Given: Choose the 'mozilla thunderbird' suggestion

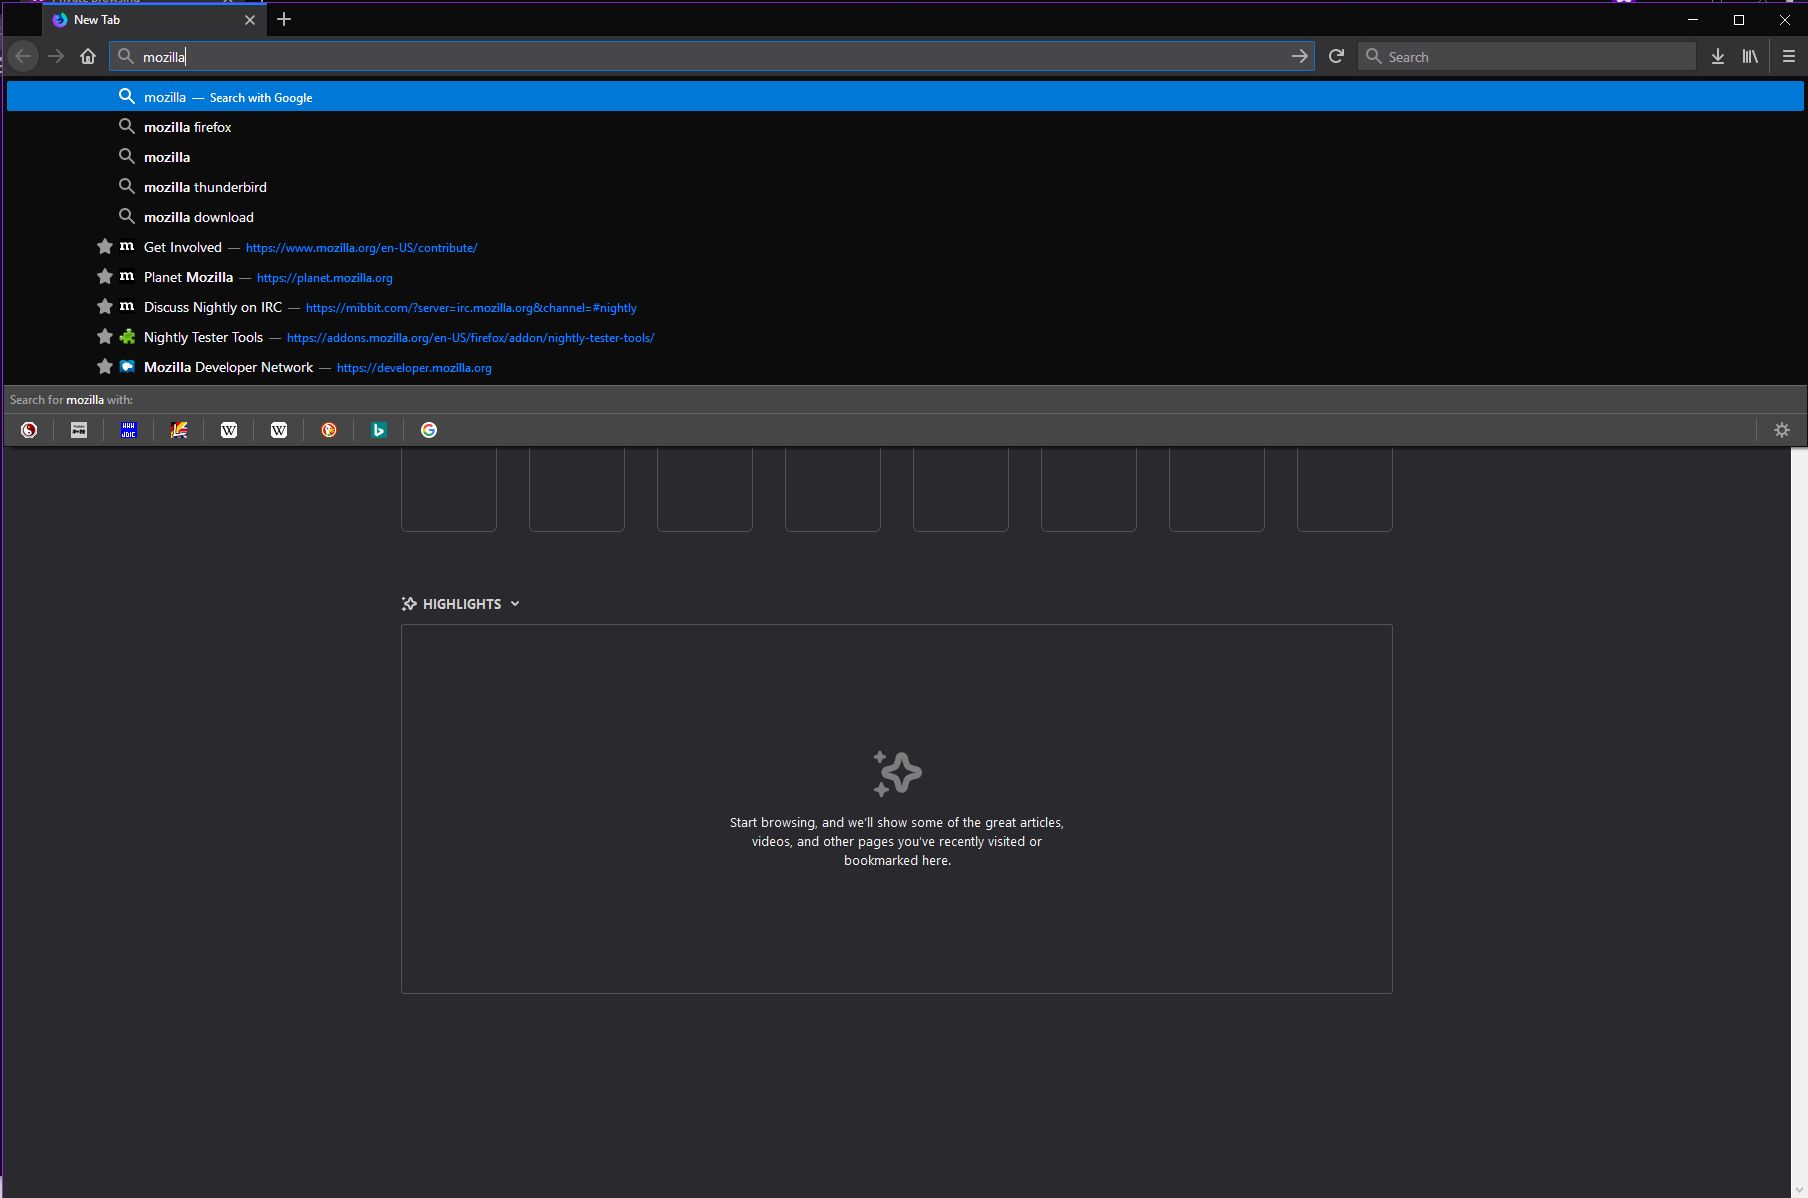Looking at the screenshot, I should pos(905,187).
